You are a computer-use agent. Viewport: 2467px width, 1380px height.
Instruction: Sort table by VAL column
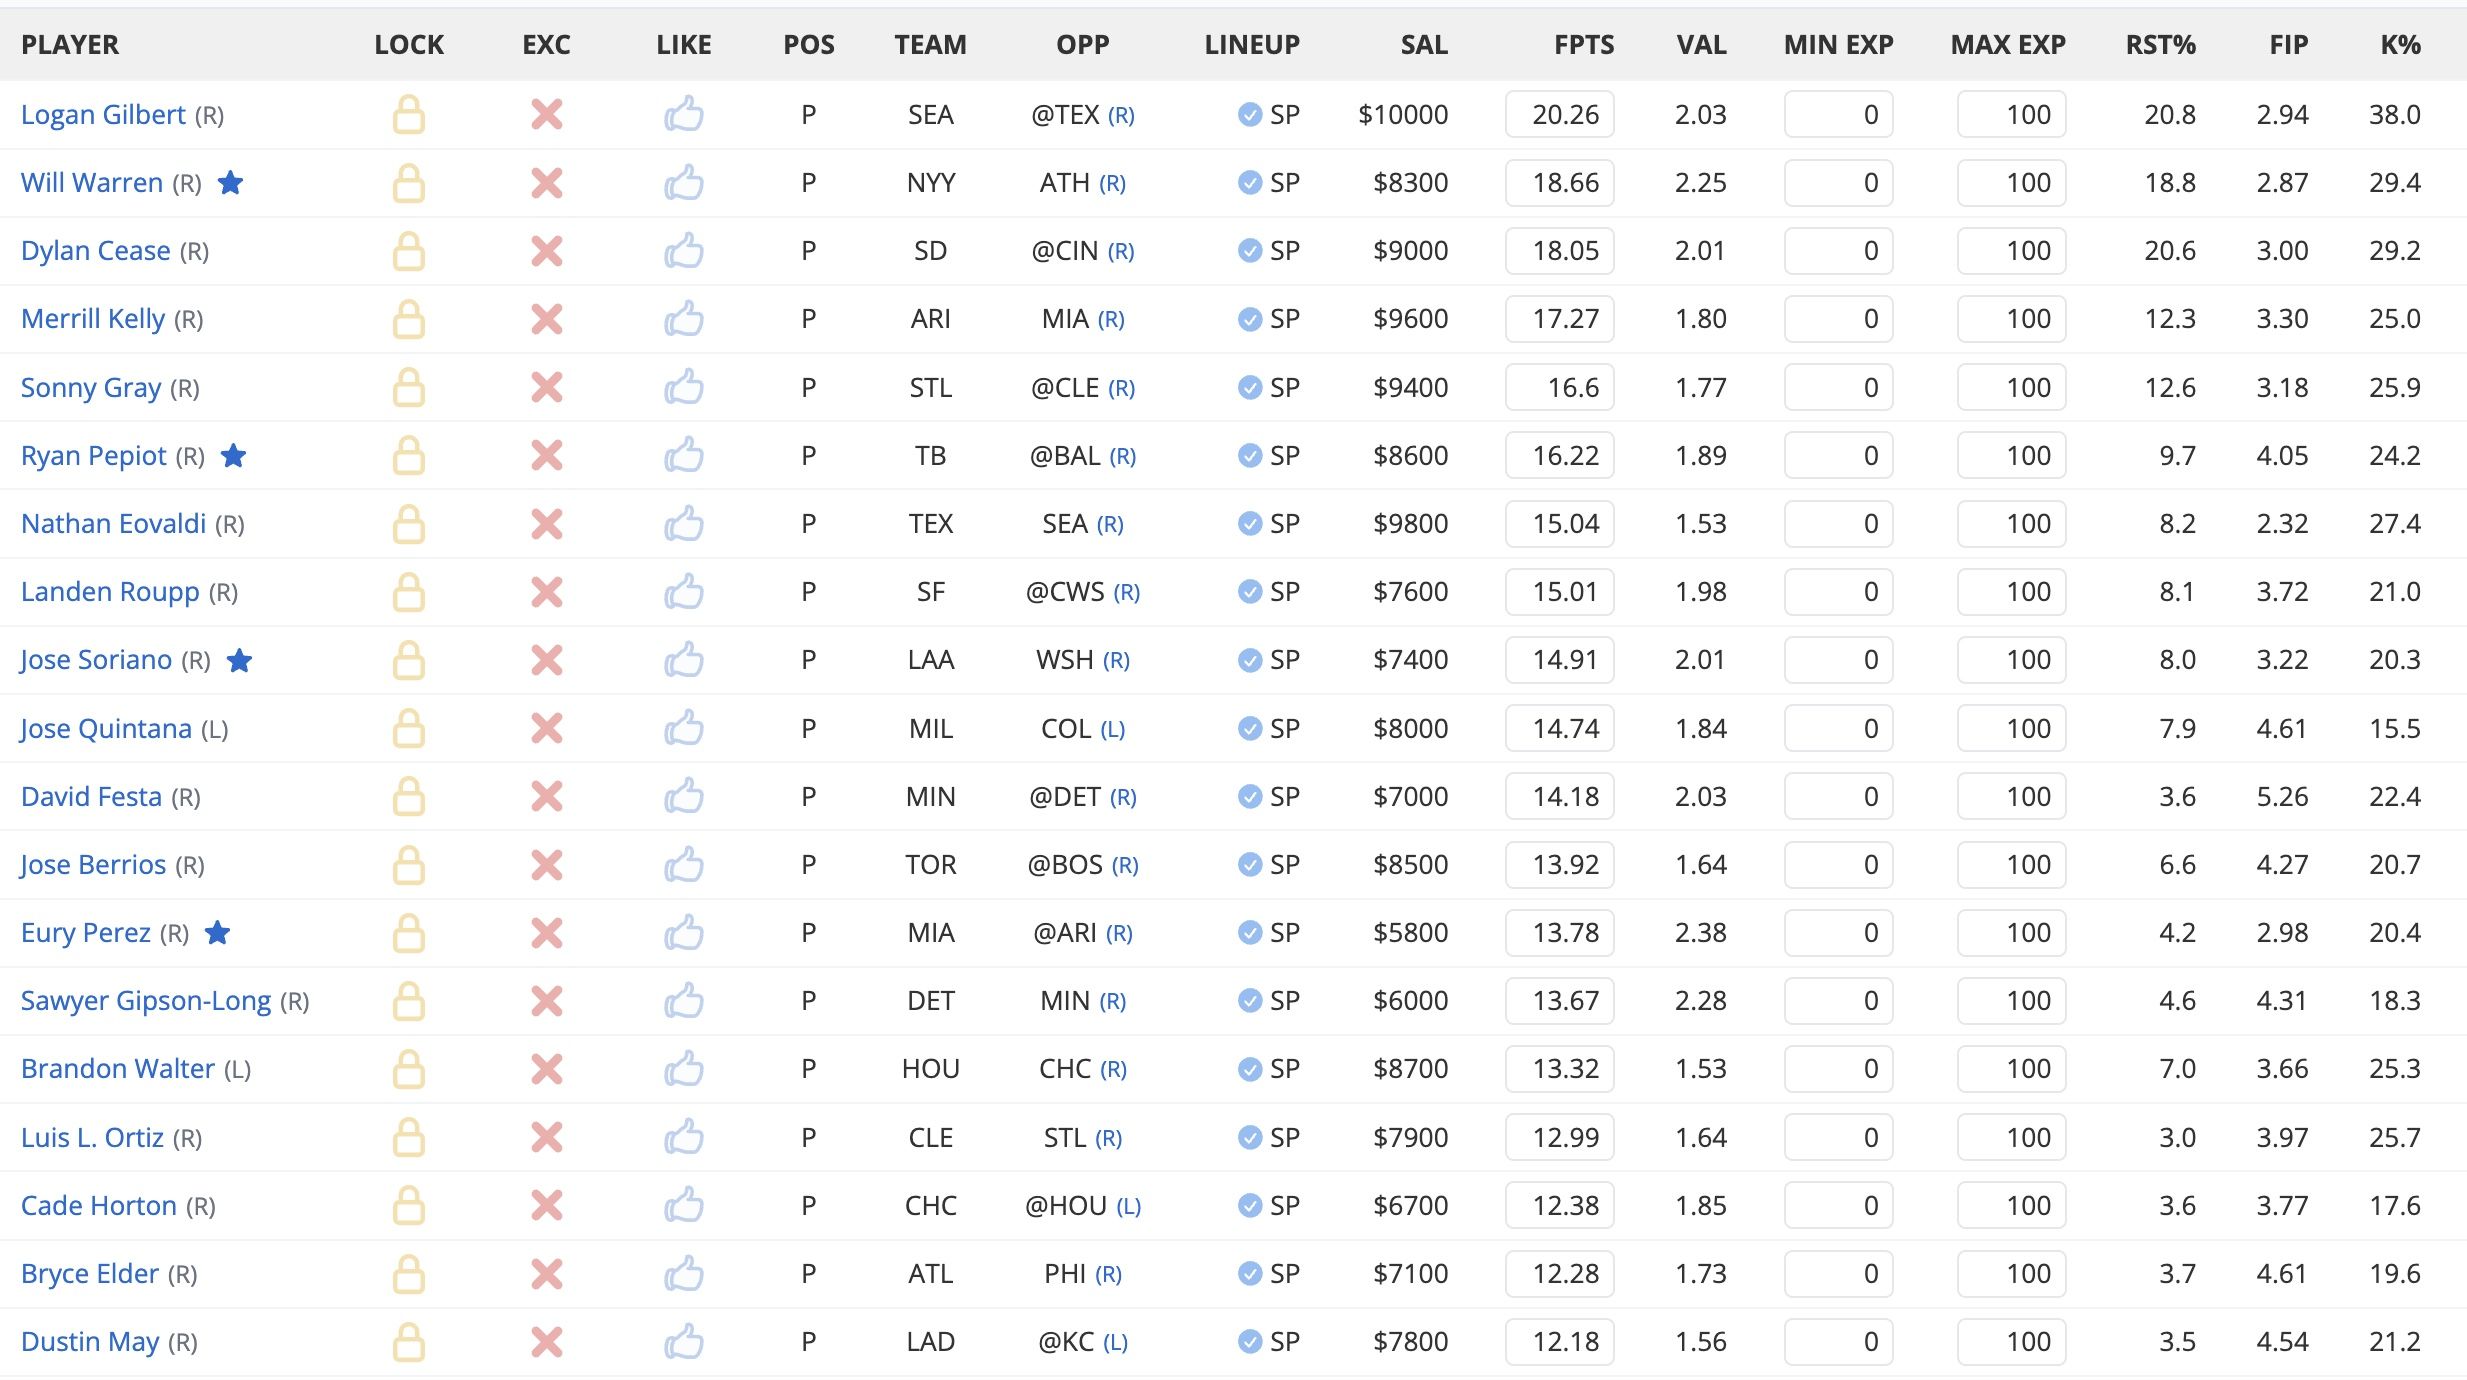[1701, 45]
